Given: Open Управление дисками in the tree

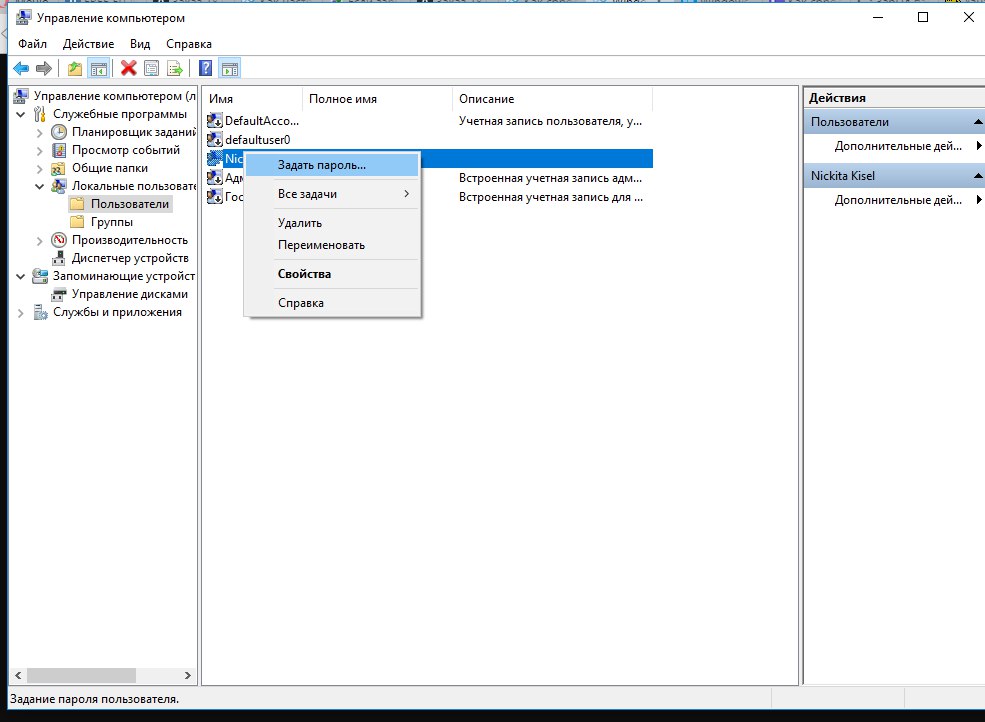Looking at the screenshot, I should point(129,294).
